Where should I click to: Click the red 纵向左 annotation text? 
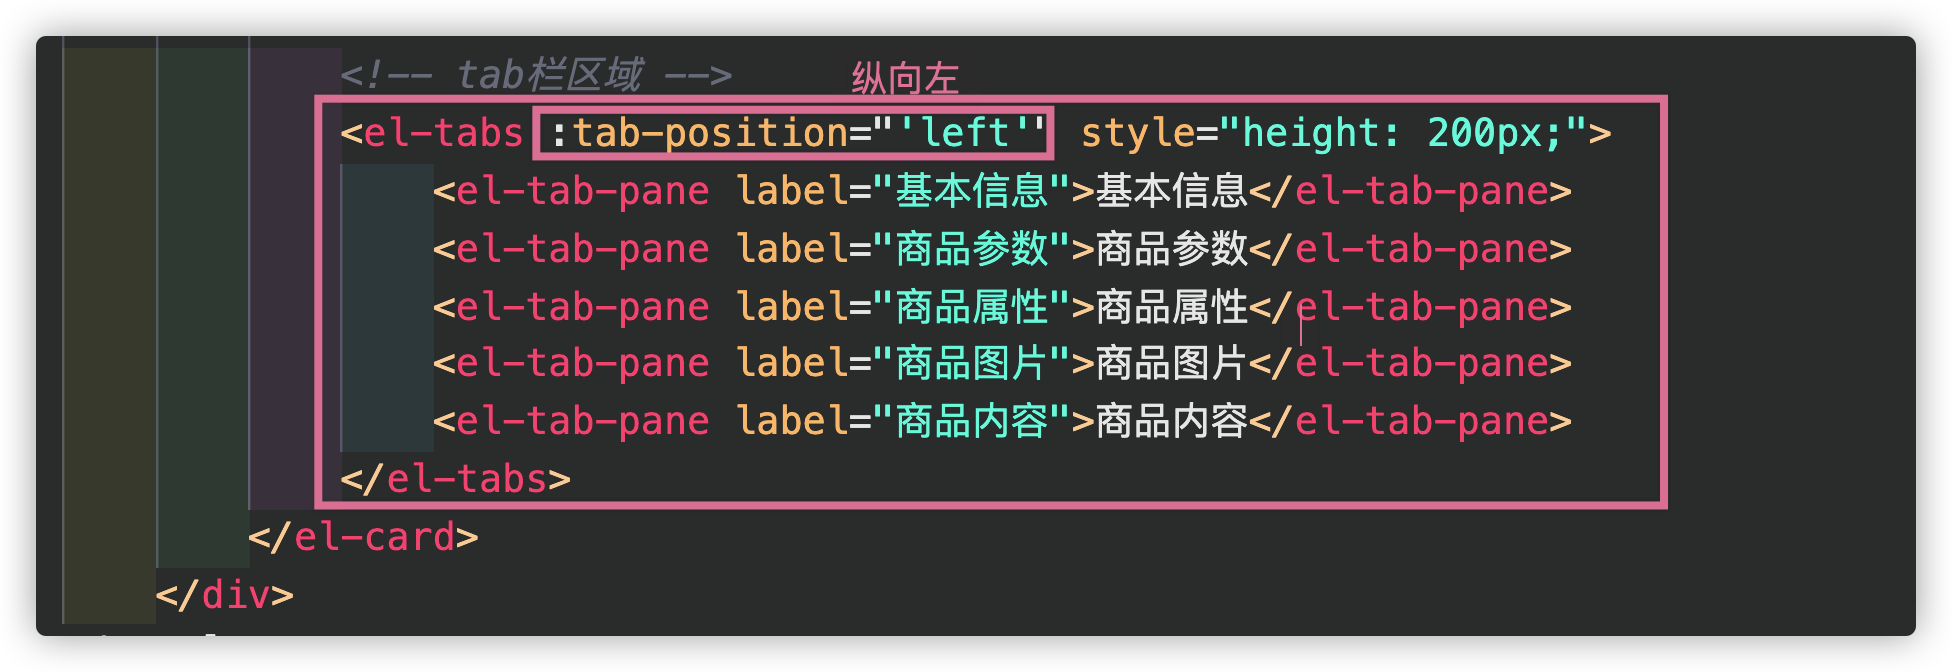(905, 78)
